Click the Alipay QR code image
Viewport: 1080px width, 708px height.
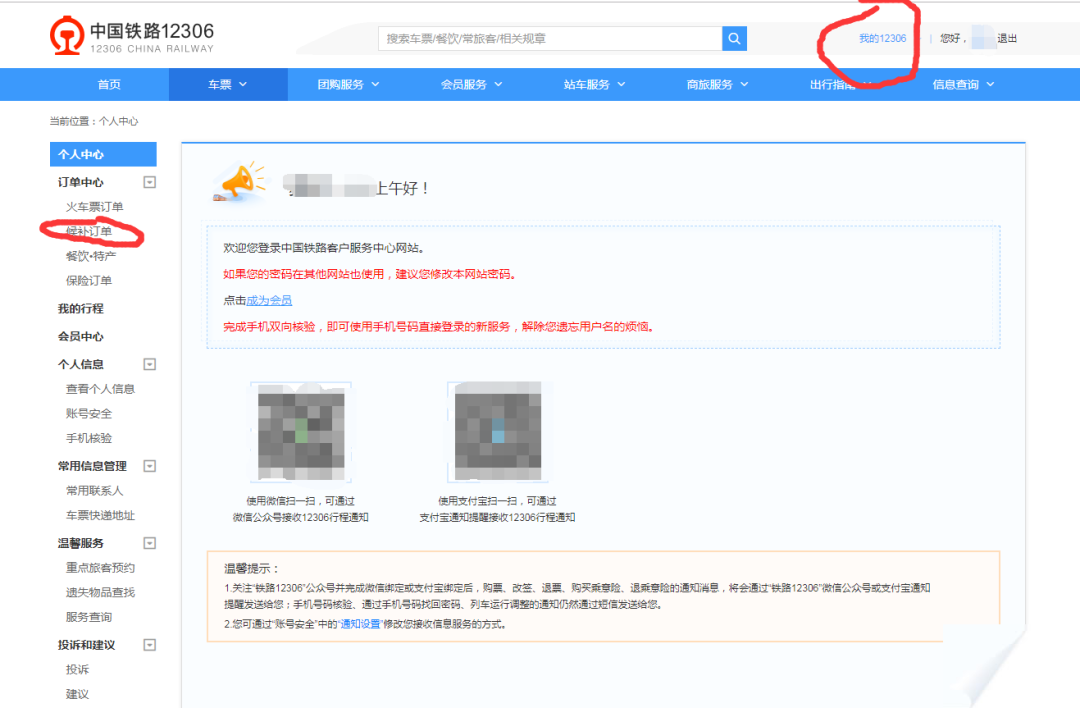click(x=497, y=431)
